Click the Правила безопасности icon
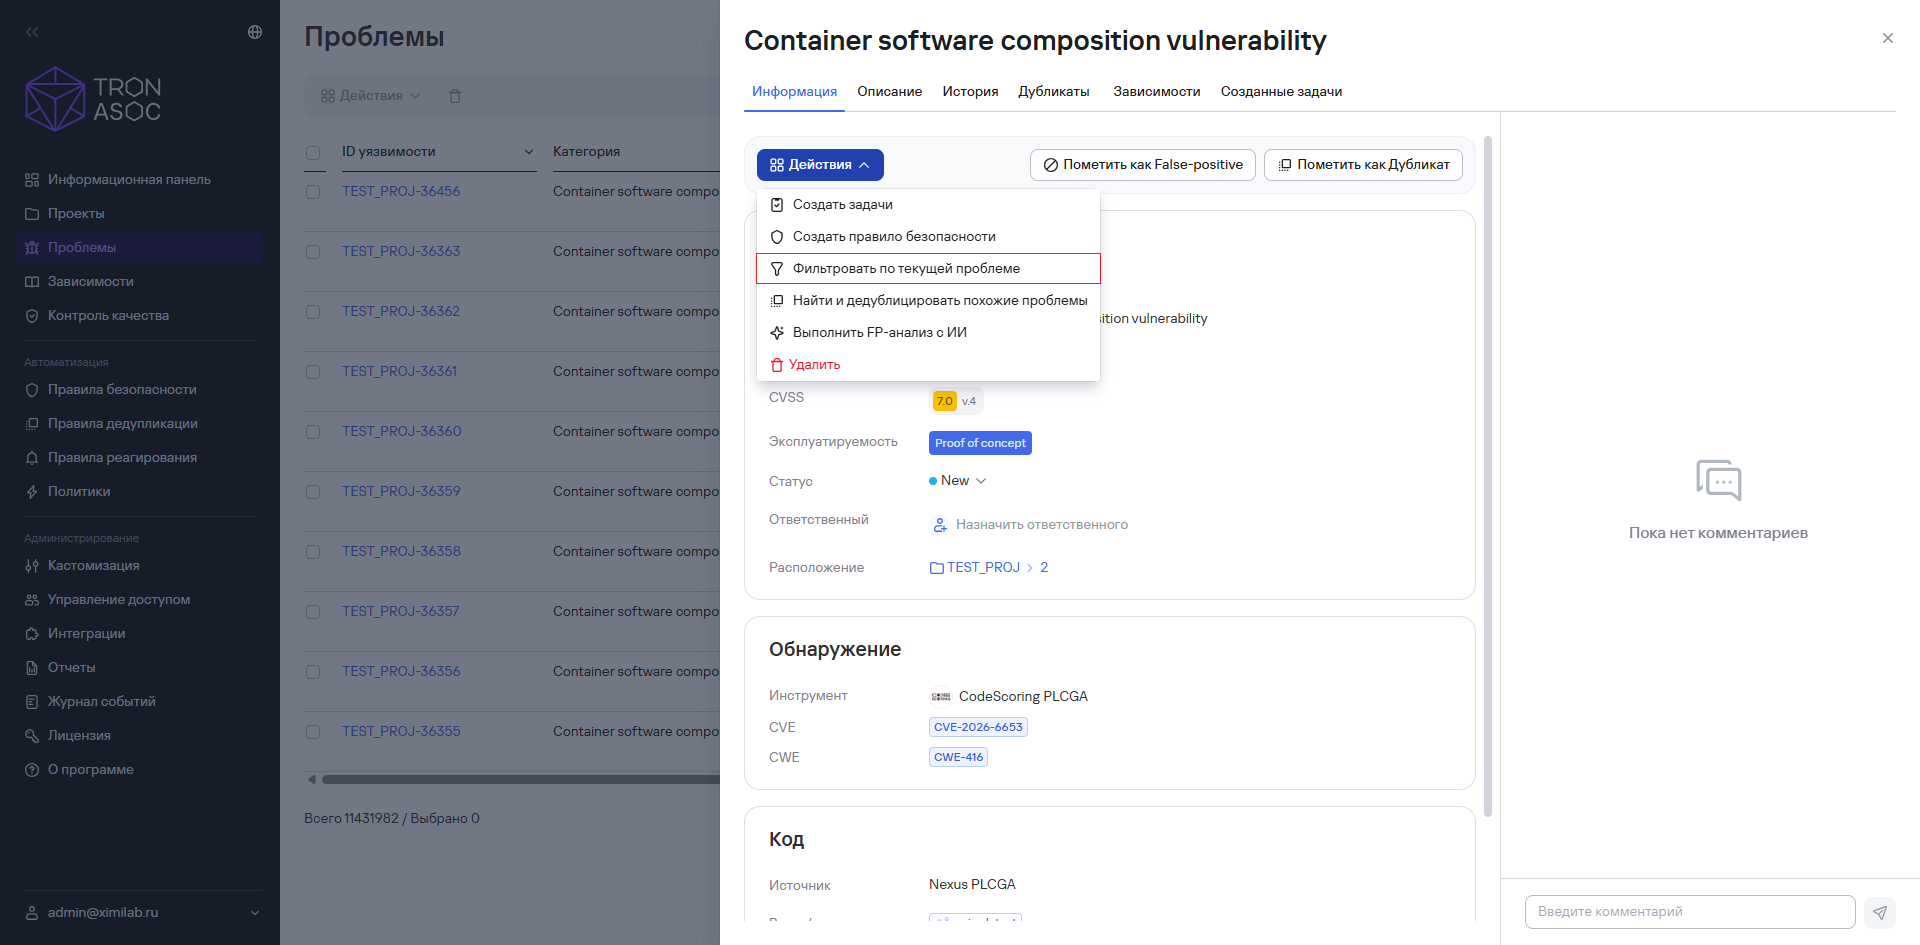This screenshot has height=945, width=1920. (x=32, y=390)
